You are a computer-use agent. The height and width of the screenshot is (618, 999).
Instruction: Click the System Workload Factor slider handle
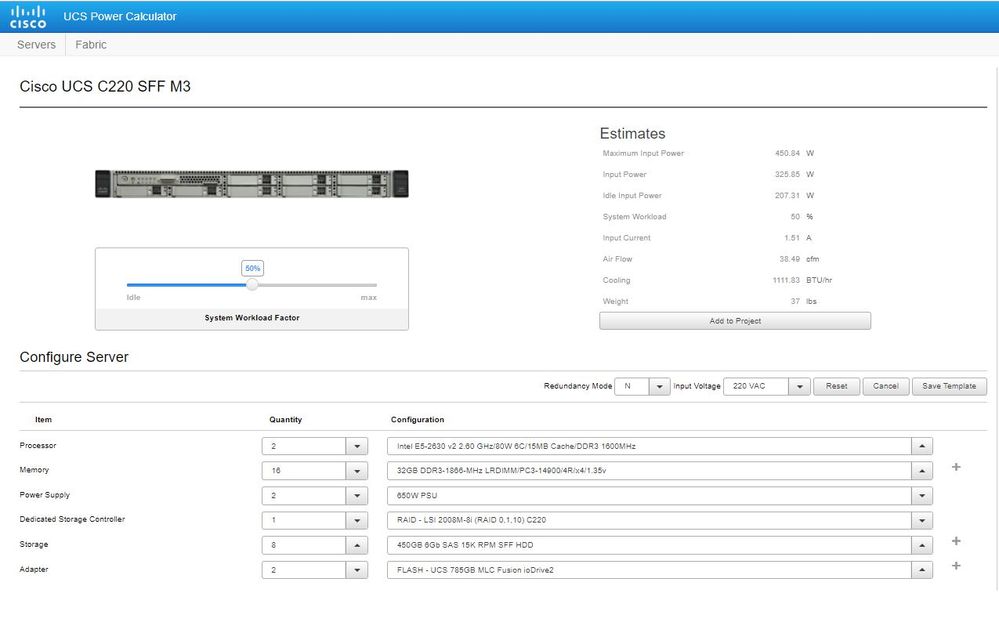pyautogui.click(x=252, y=285)
